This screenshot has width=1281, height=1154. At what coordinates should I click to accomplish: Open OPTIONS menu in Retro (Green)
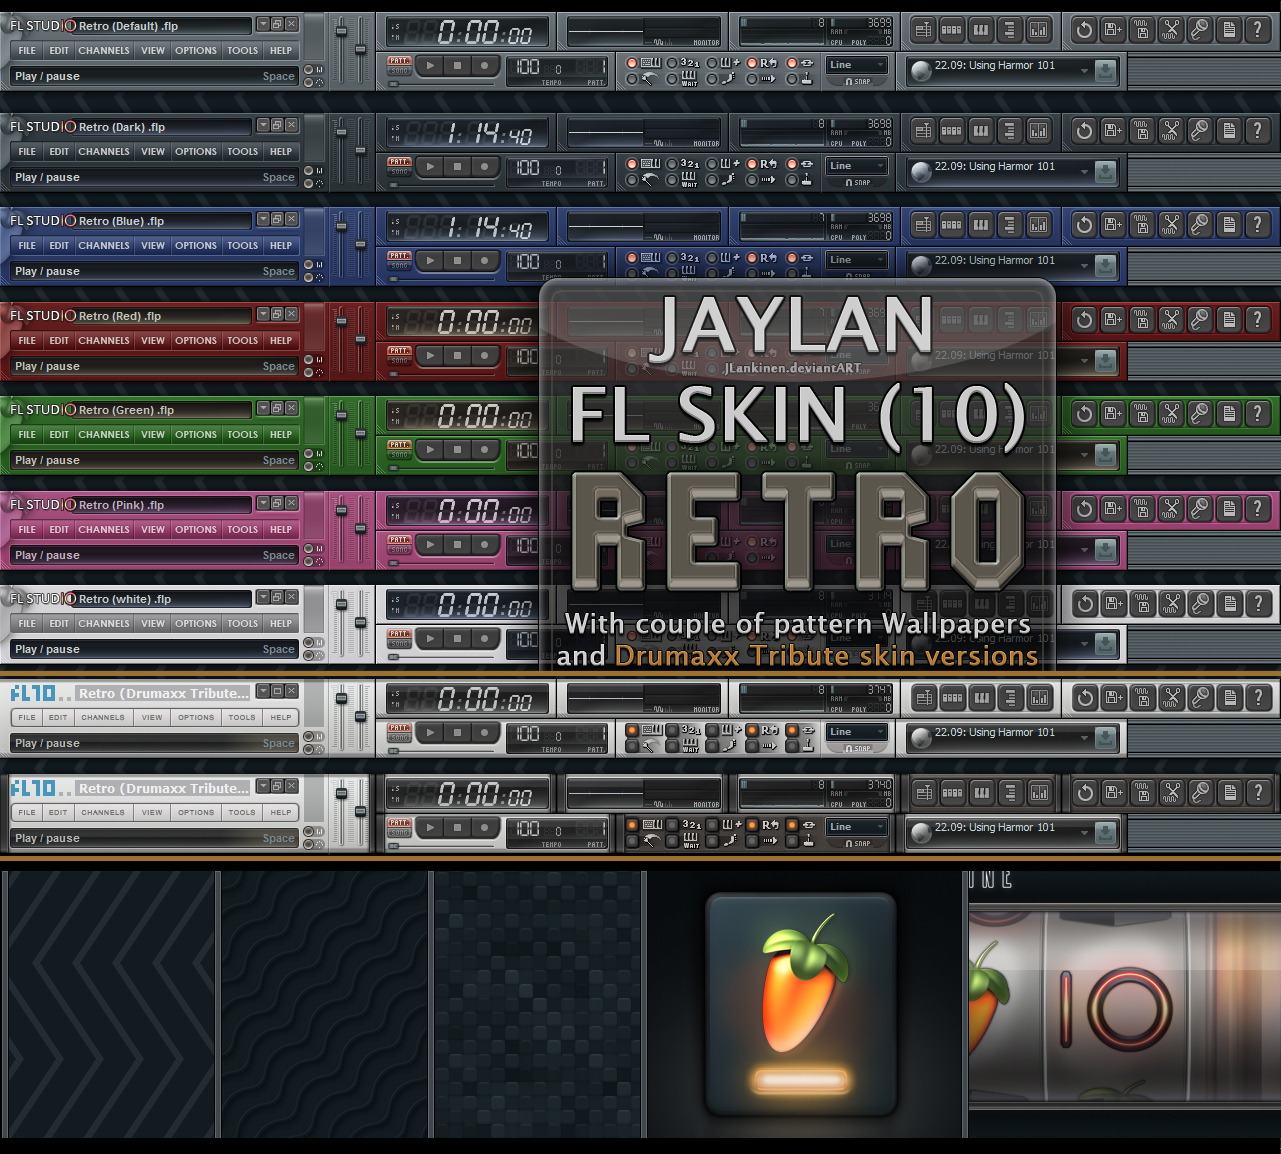pyautogui.click(x=196, y=435)
